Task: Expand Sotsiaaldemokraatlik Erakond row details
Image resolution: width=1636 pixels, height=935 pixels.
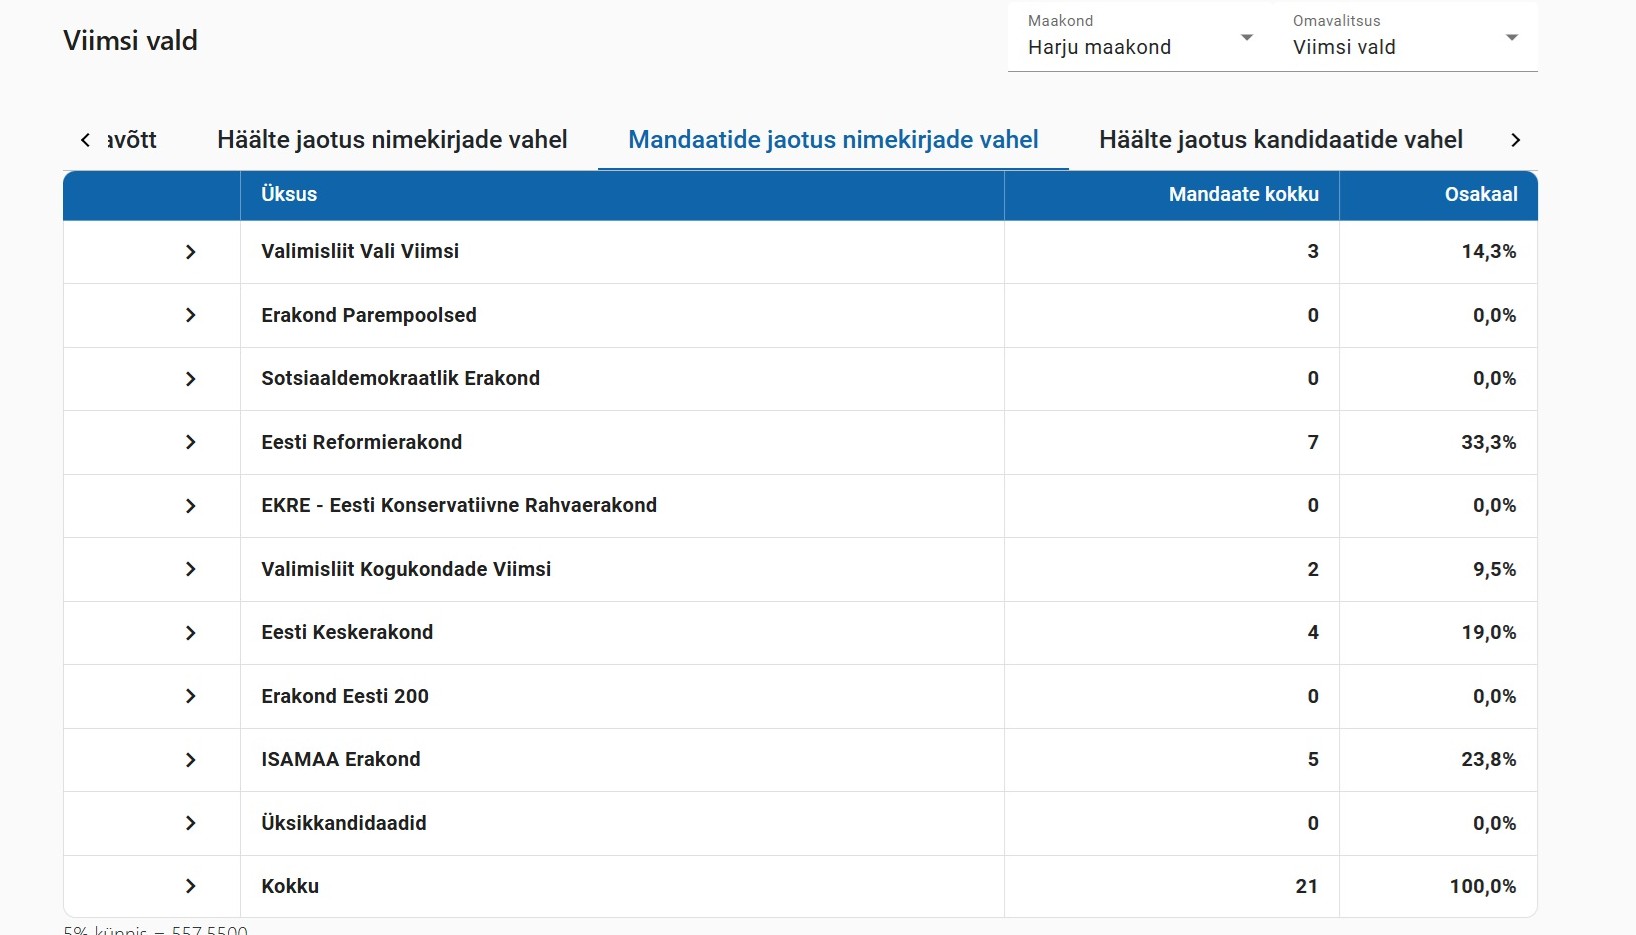Action: [190, 379]
